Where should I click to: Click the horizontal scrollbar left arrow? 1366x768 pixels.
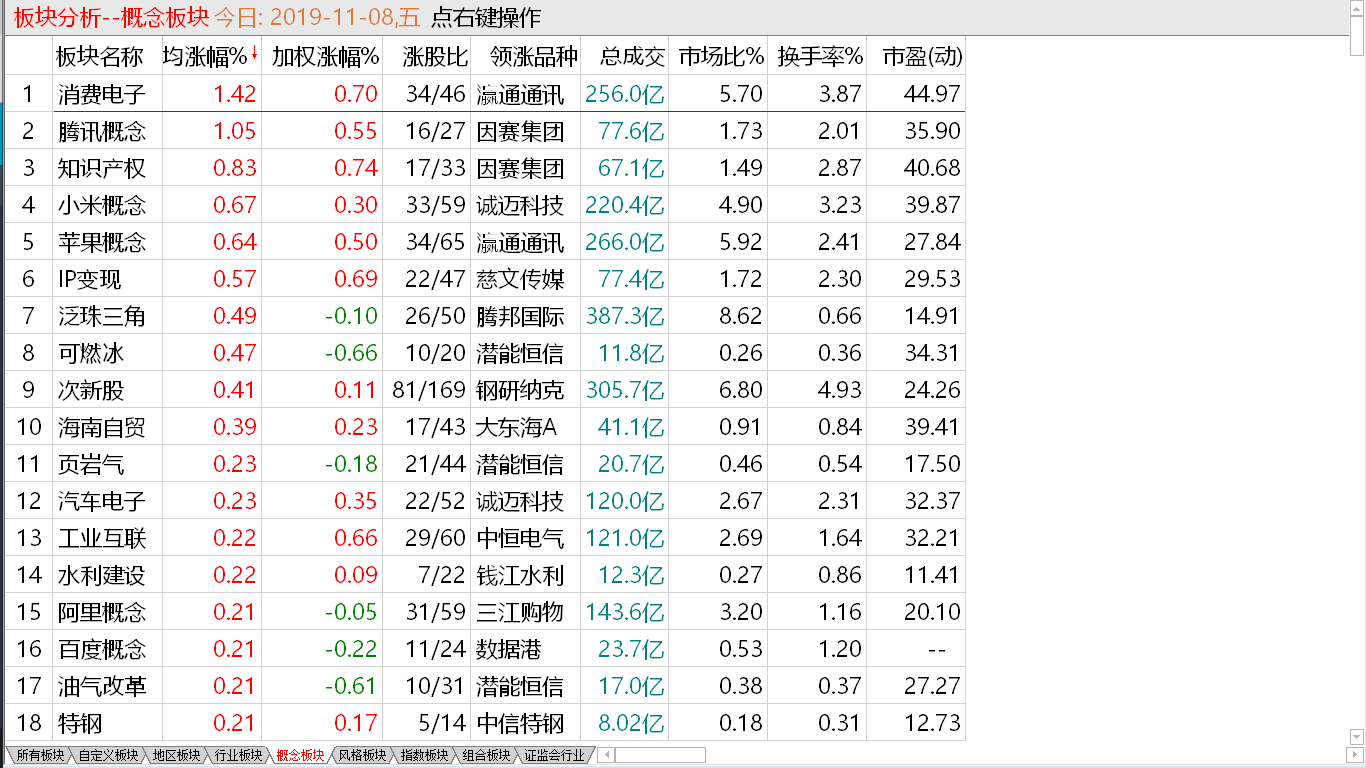606,755
